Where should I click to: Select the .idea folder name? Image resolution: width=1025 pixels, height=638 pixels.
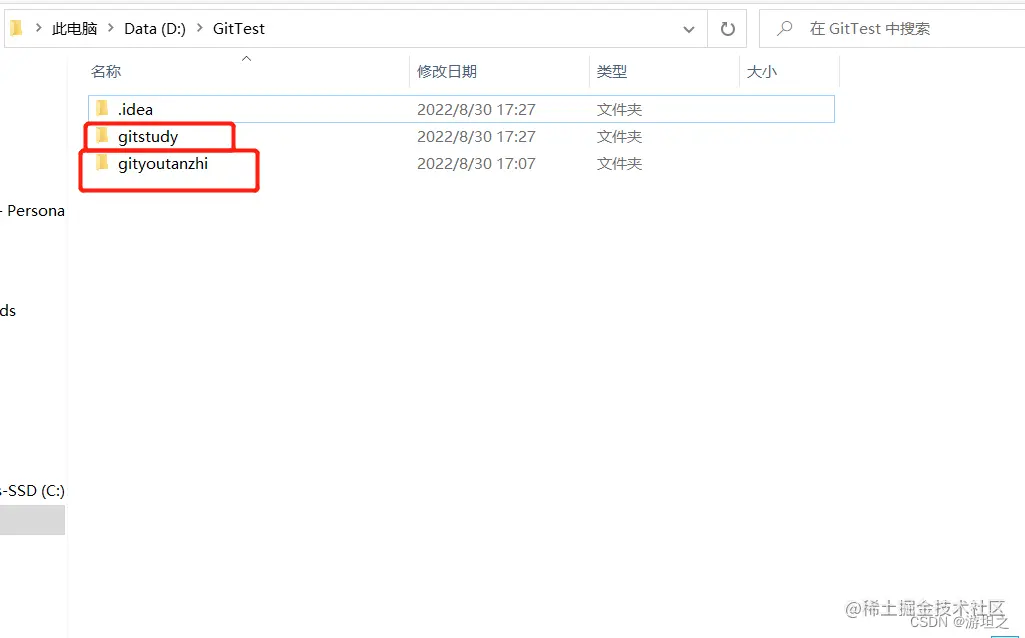point(135,109)
